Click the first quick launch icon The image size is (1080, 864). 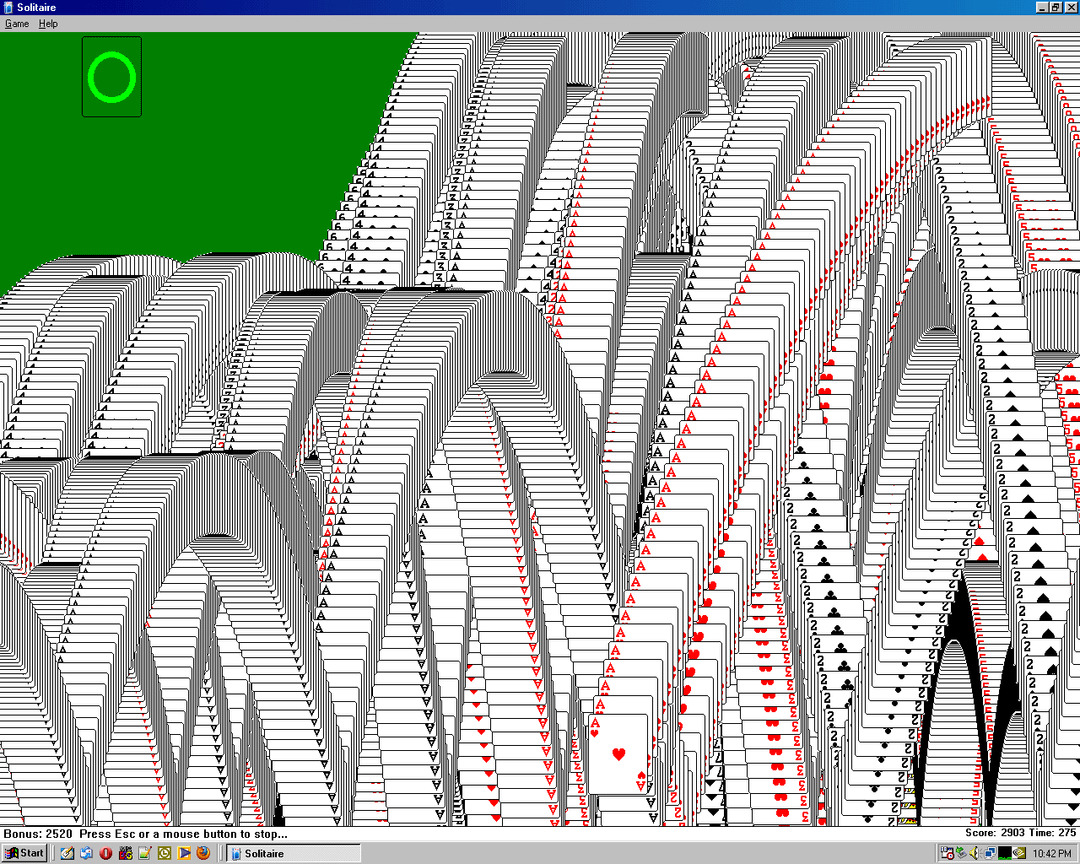click(x=66, y=853)
